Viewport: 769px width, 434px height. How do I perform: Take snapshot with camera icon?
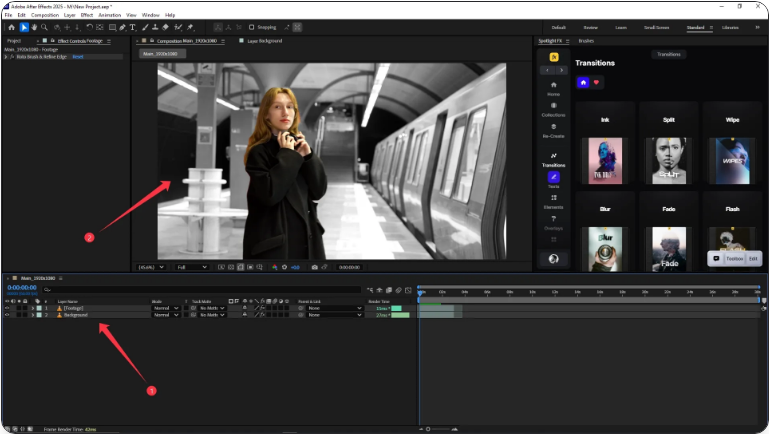tap(314, 267)
